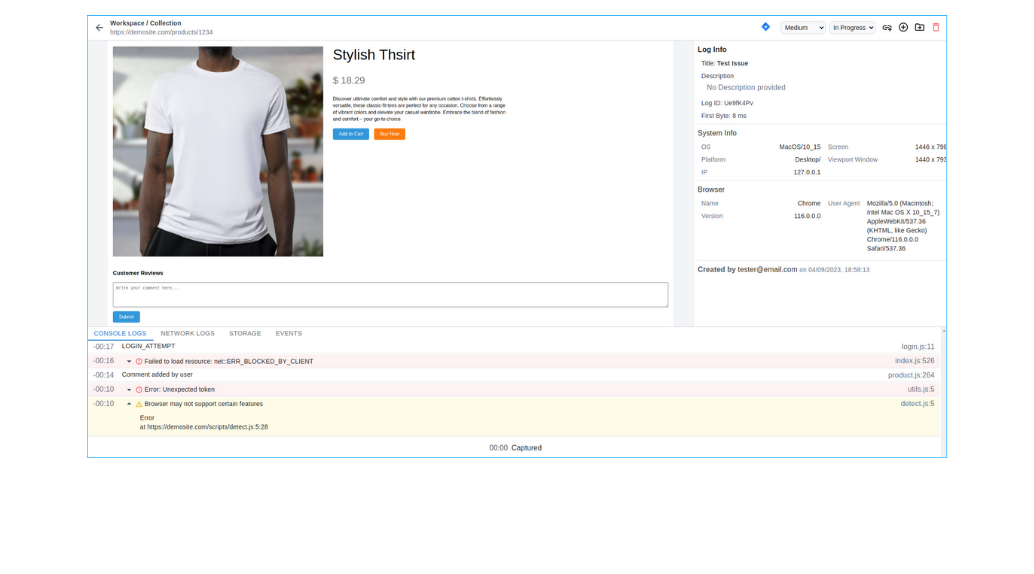
Task: Click error icon on 'Failed to load resource' log
Action: coord(139,361)
